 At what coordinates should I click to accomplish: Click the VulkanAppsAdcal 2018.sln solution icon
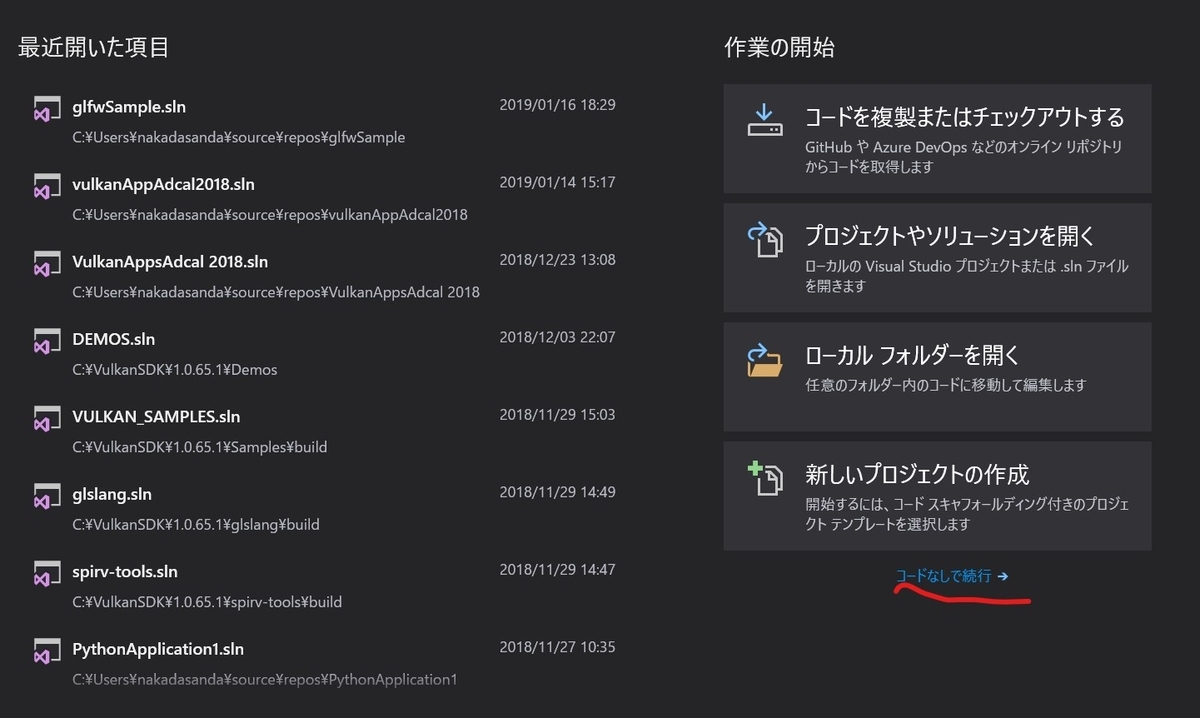click(x=47, y=263)
